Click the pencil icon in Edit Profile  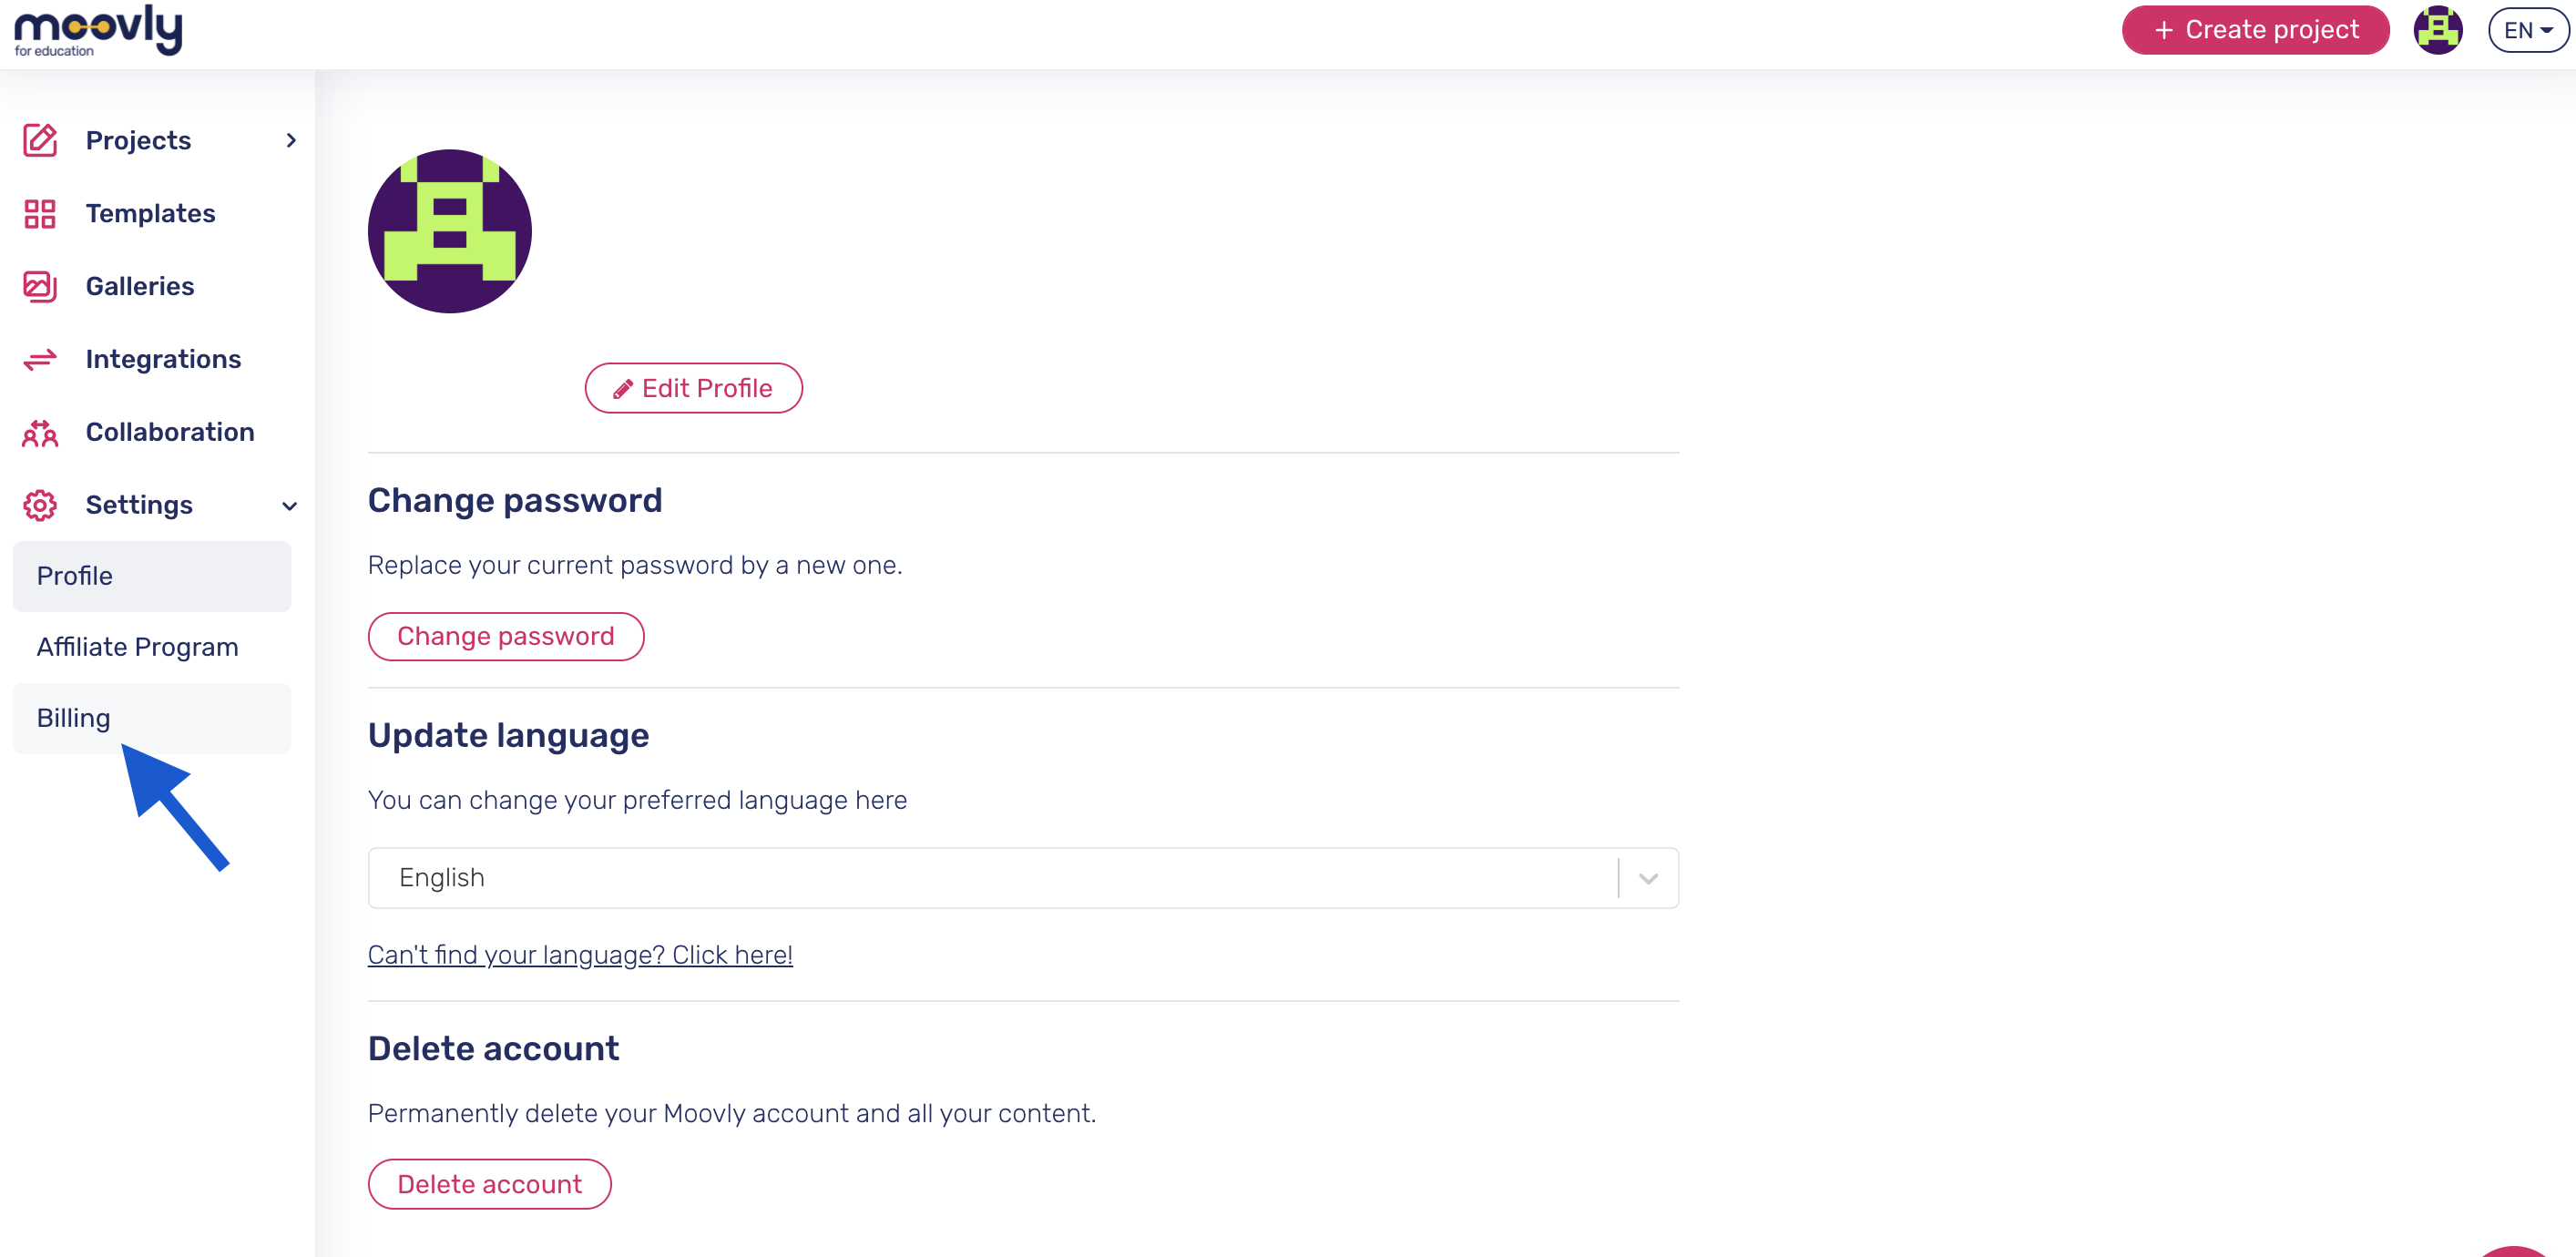(x=623, y=389)
